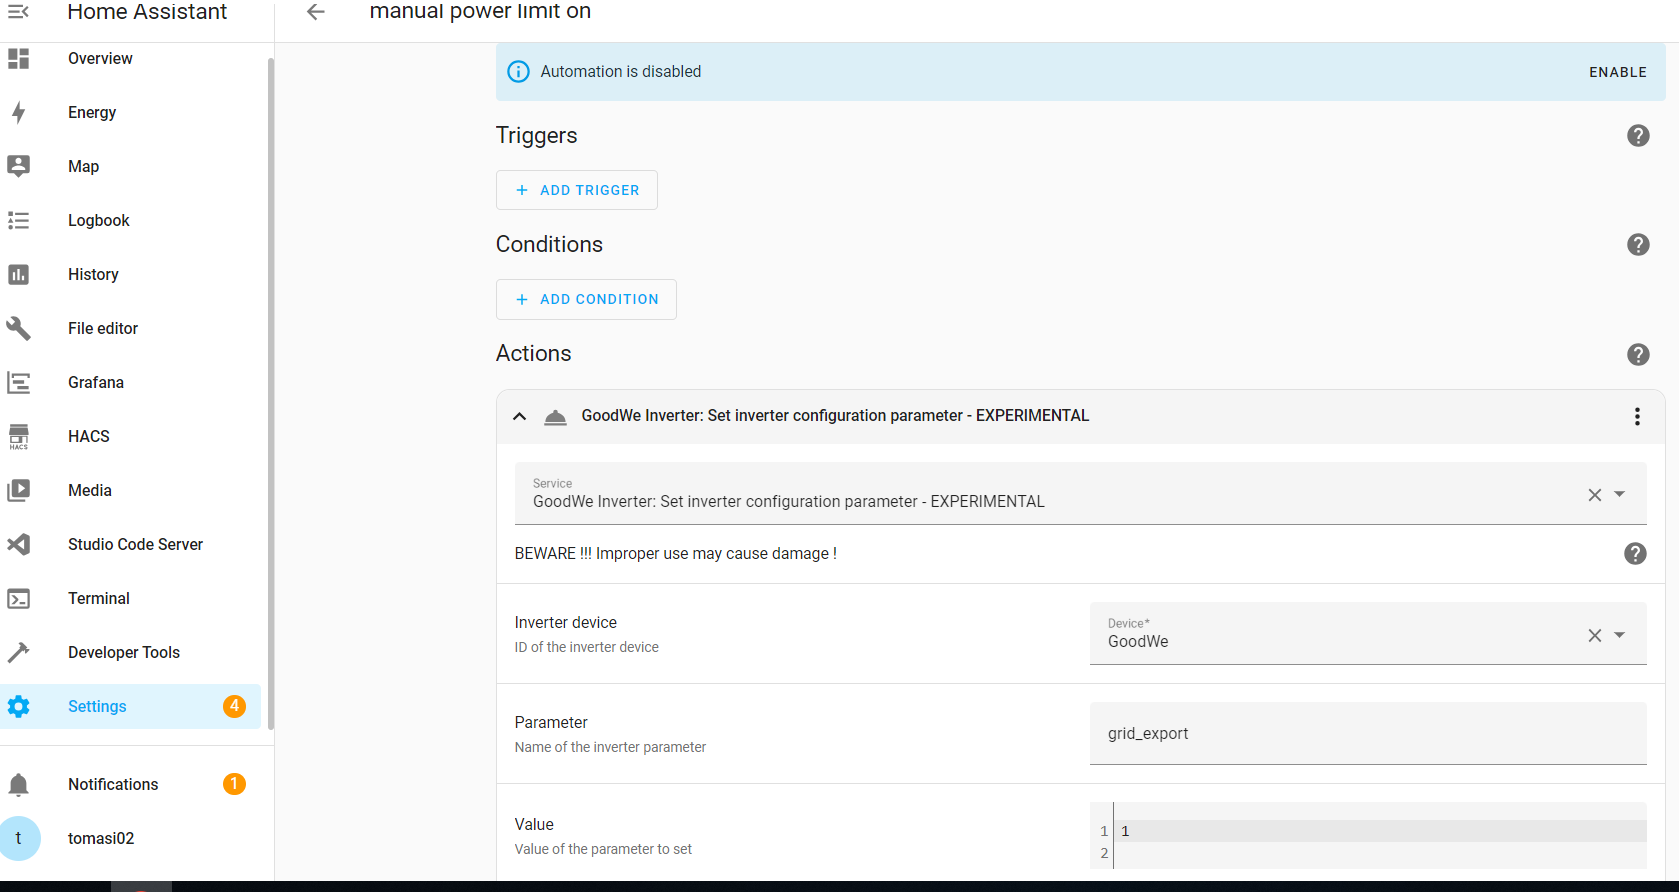Viewport: 1679px width, 892px height.
Task: Click the HACS store icon
Action: tap(18, 436)
